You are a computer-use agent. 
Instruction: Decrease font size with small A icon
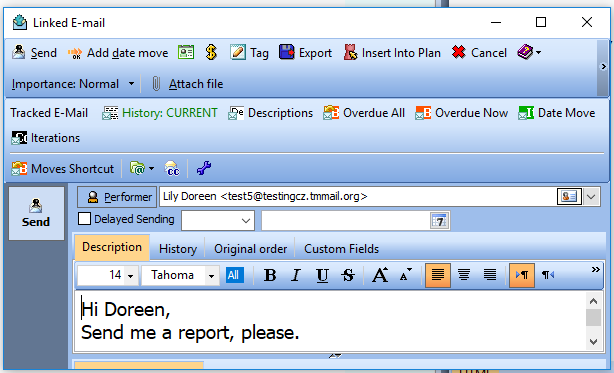point(406,275)
